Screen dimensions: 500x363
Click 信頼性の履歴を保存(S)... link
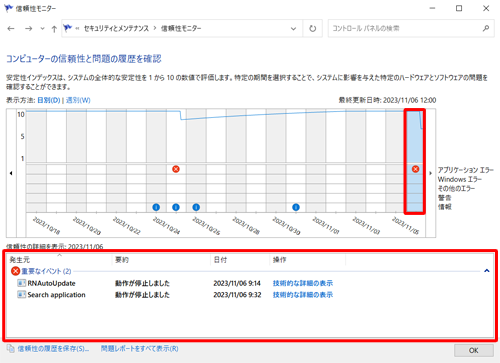point(53,349)
